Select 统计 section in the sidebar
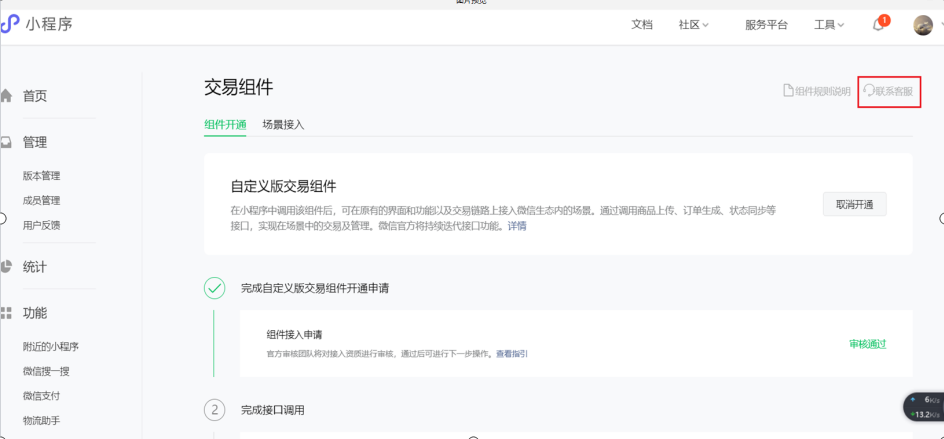 point(35,267)
